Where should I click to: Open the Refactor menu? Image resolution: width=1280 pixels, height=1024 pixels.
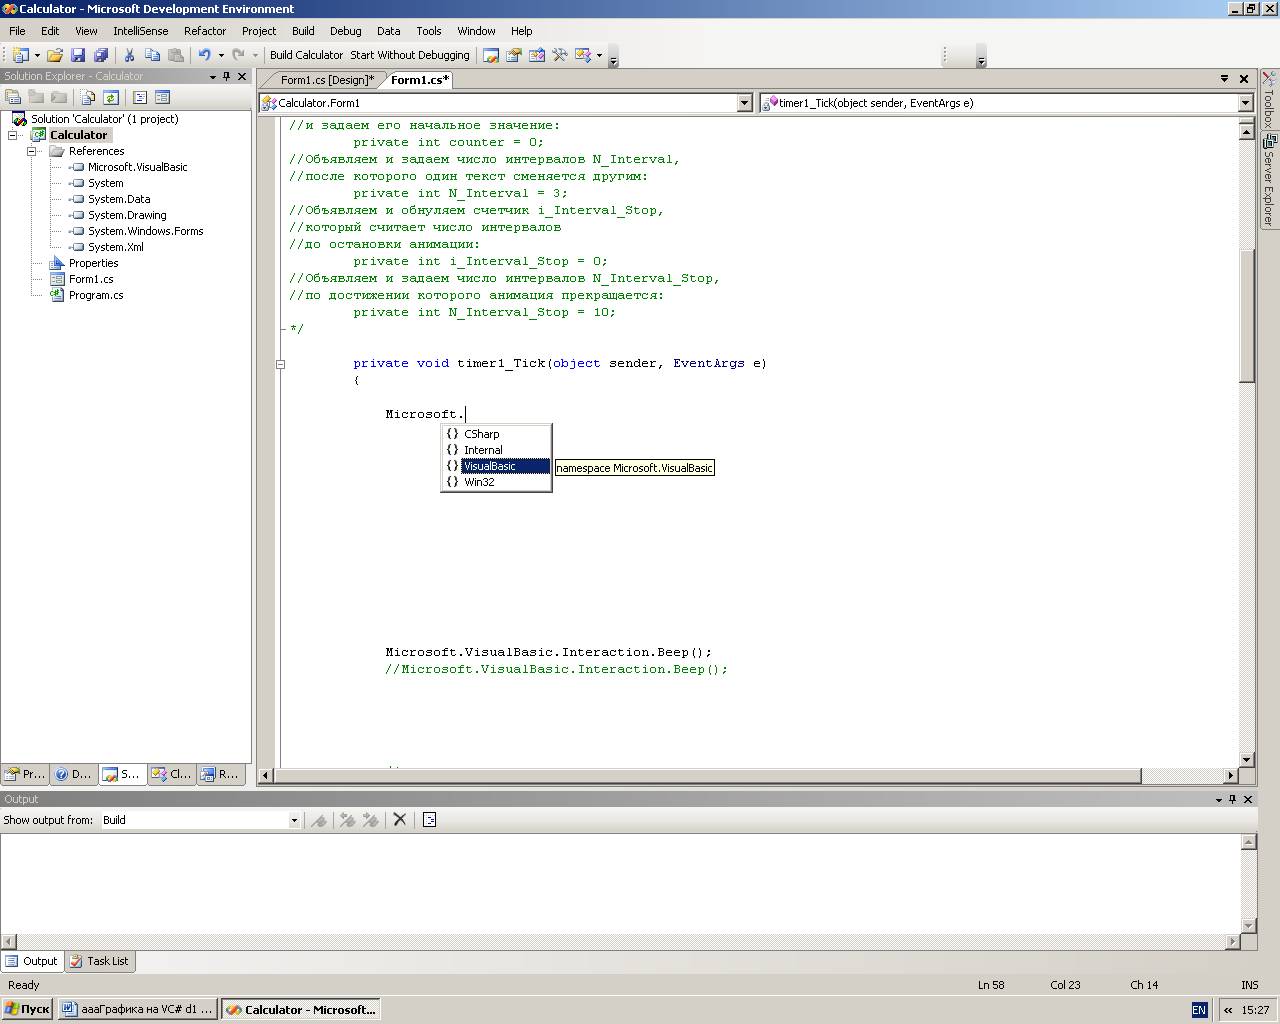(205, 31)
